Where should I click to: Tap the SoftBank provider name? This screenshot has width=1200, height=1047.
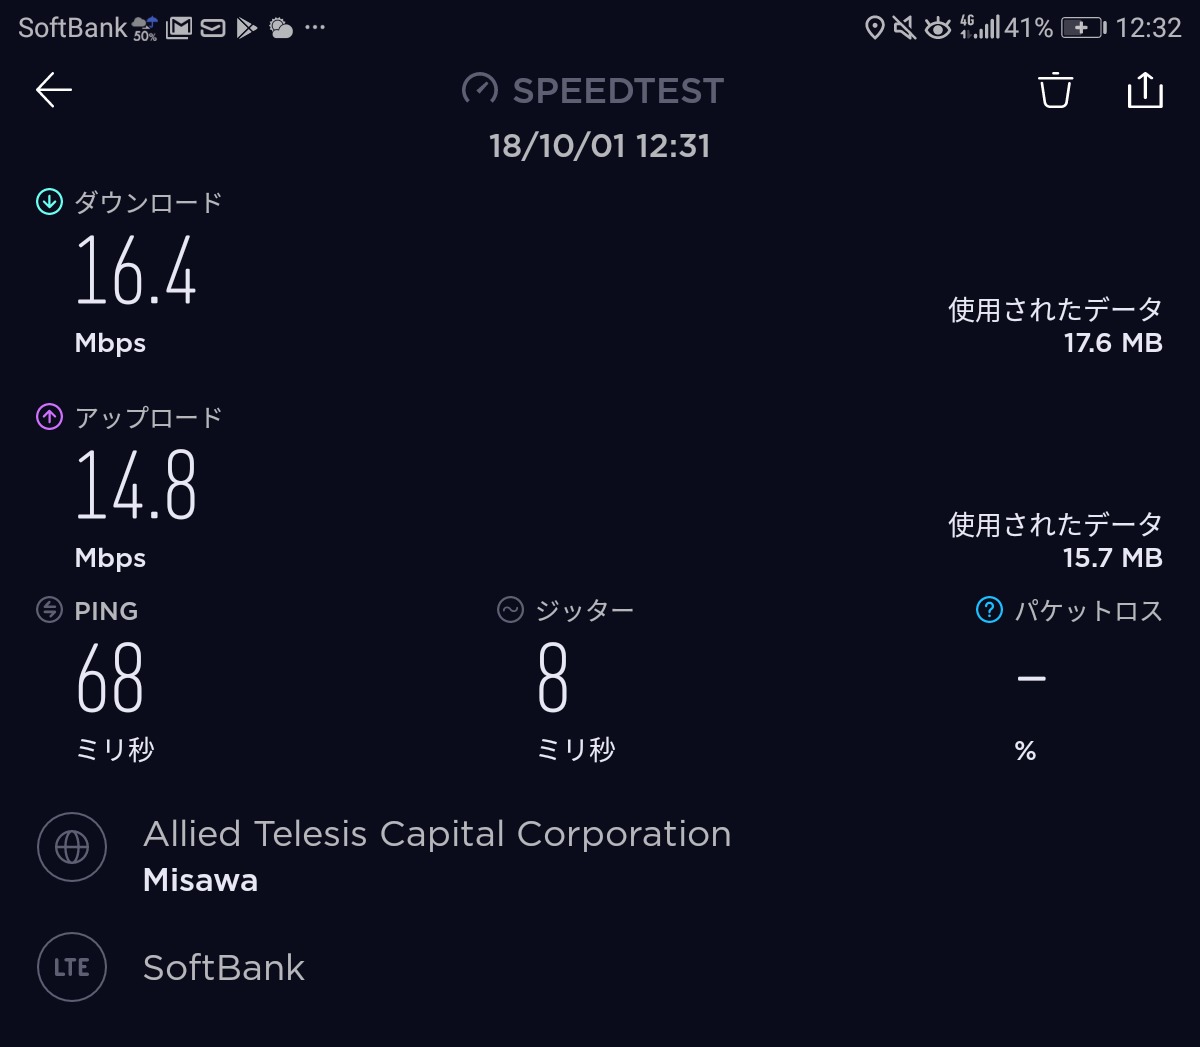(224, 968)
